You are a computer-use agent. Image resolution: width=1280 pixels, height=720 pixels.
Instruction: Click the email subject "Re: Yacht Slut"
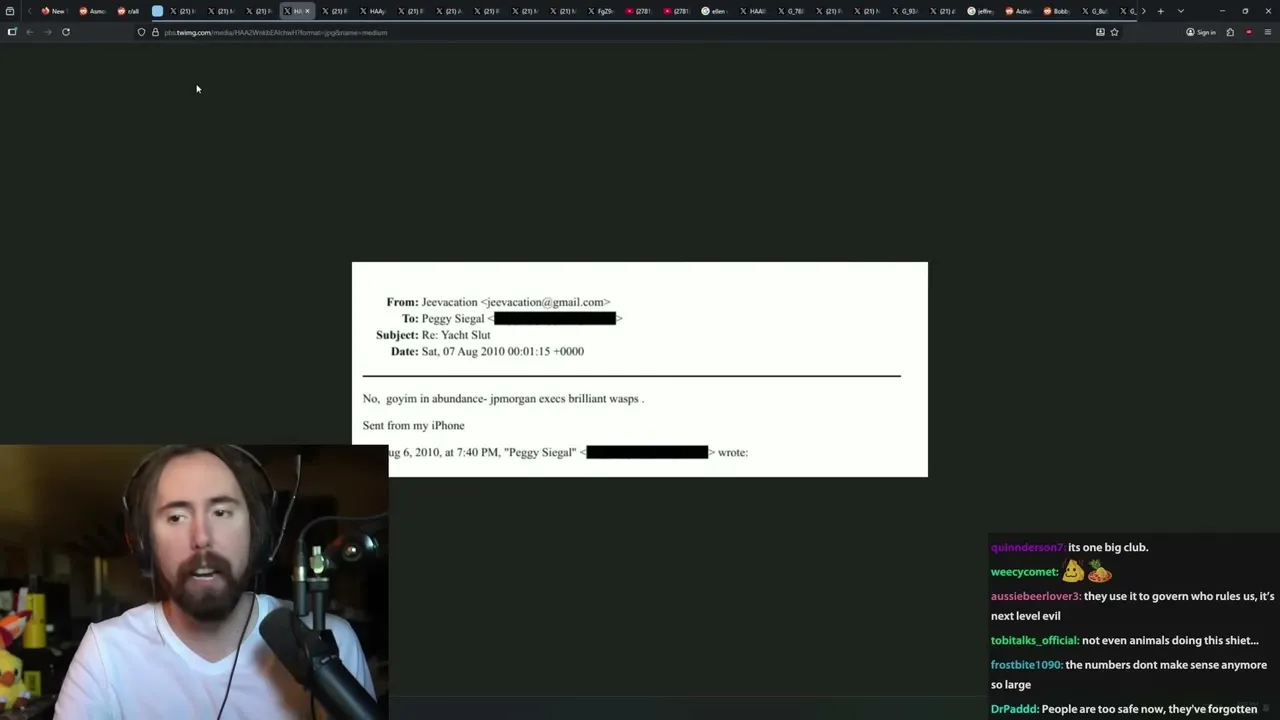456,335
